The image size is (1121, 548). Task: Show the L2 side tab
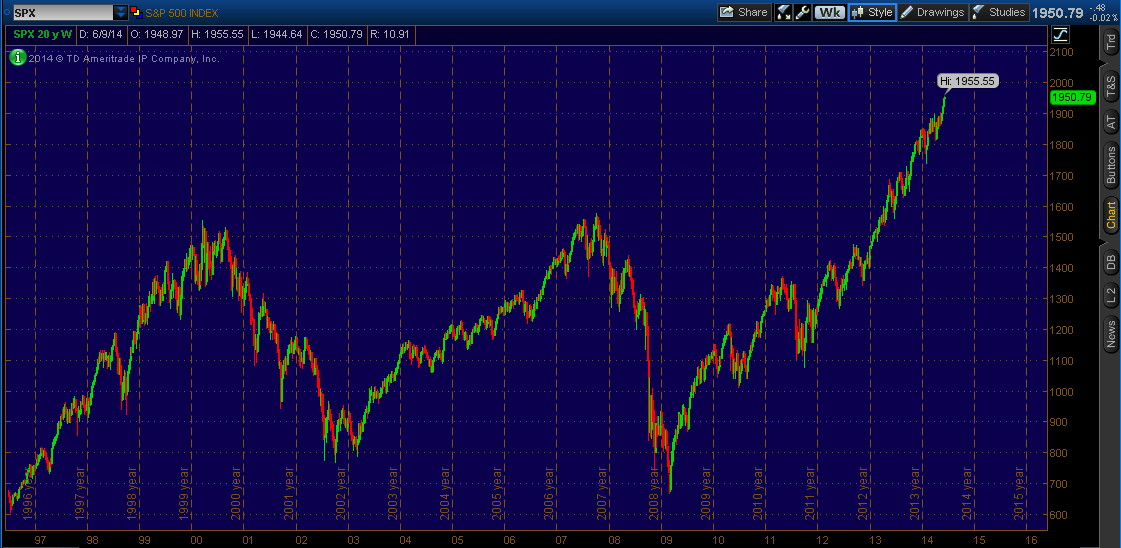[x=1110, y=292]
